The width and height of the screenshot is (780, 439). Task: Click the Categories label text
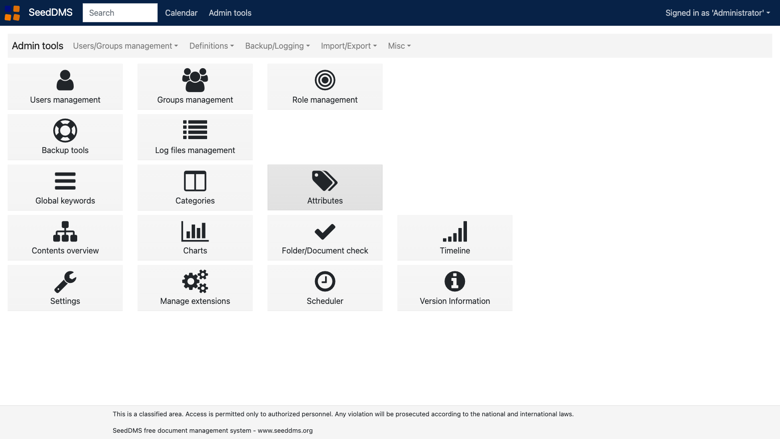coord(195,201)
